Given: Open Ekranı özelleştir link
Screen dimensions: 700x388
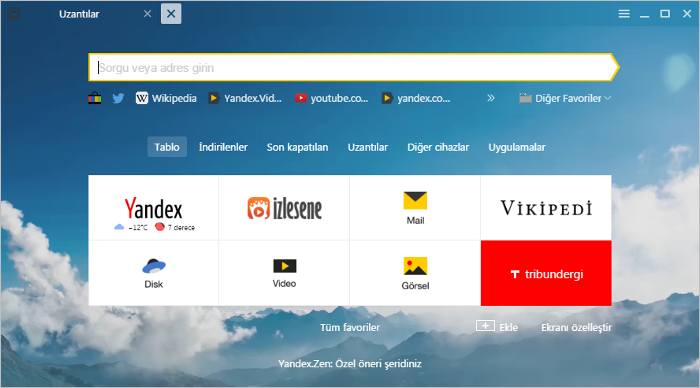Looking at the screenshot, I should [576, 327].
